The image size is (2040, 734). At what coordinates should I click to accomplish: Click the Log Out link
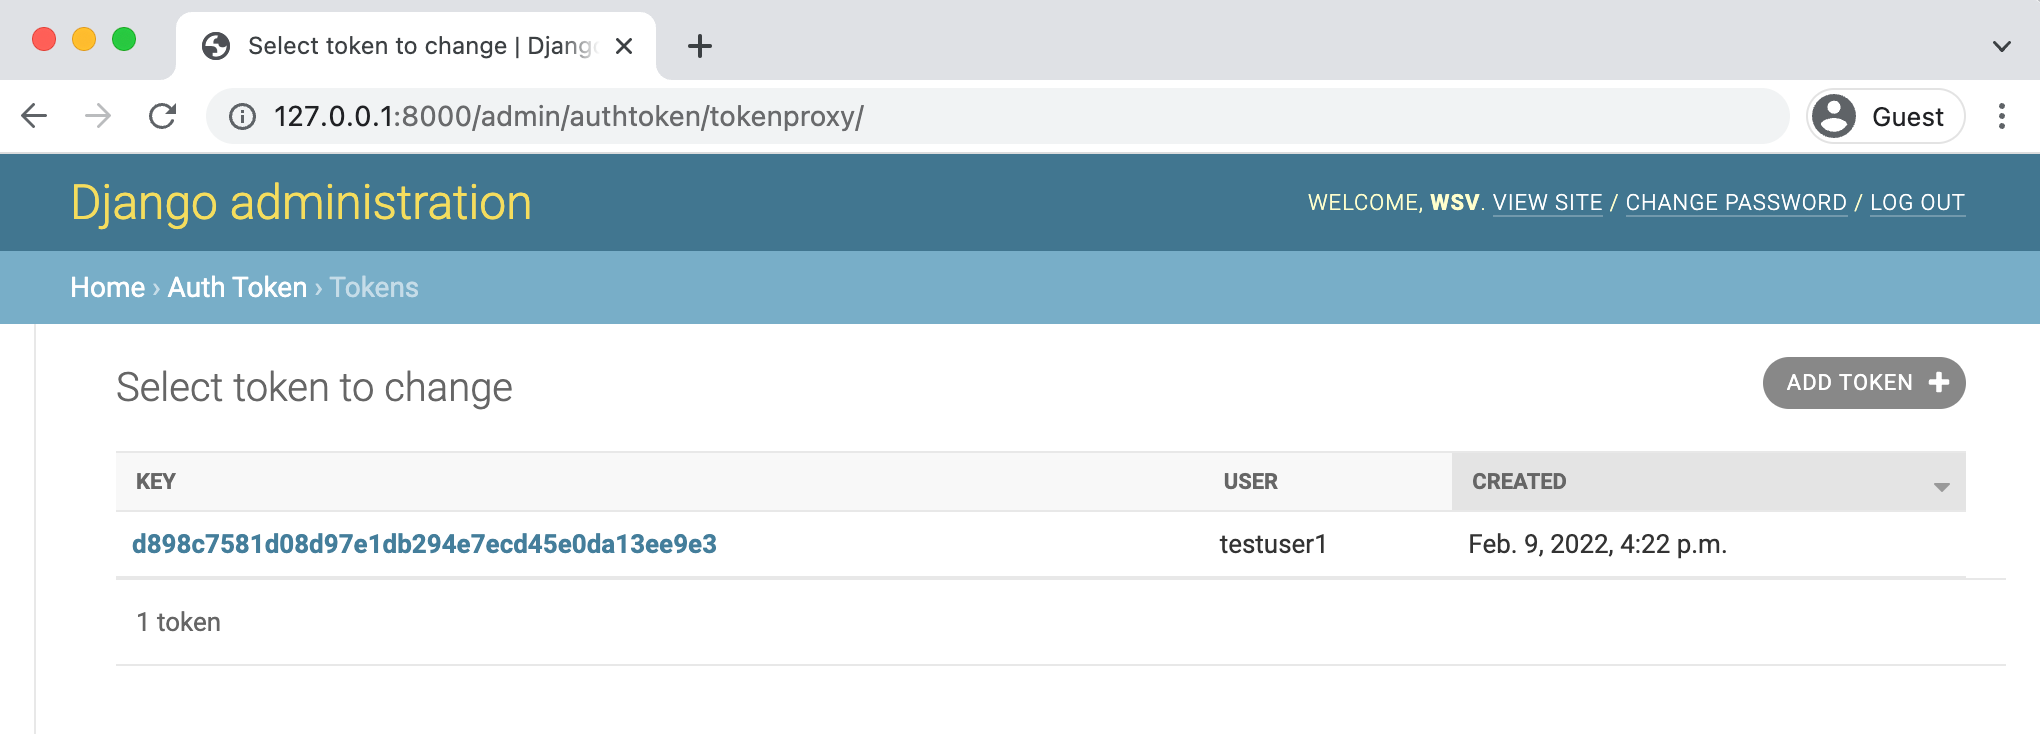coord(1917,202)
